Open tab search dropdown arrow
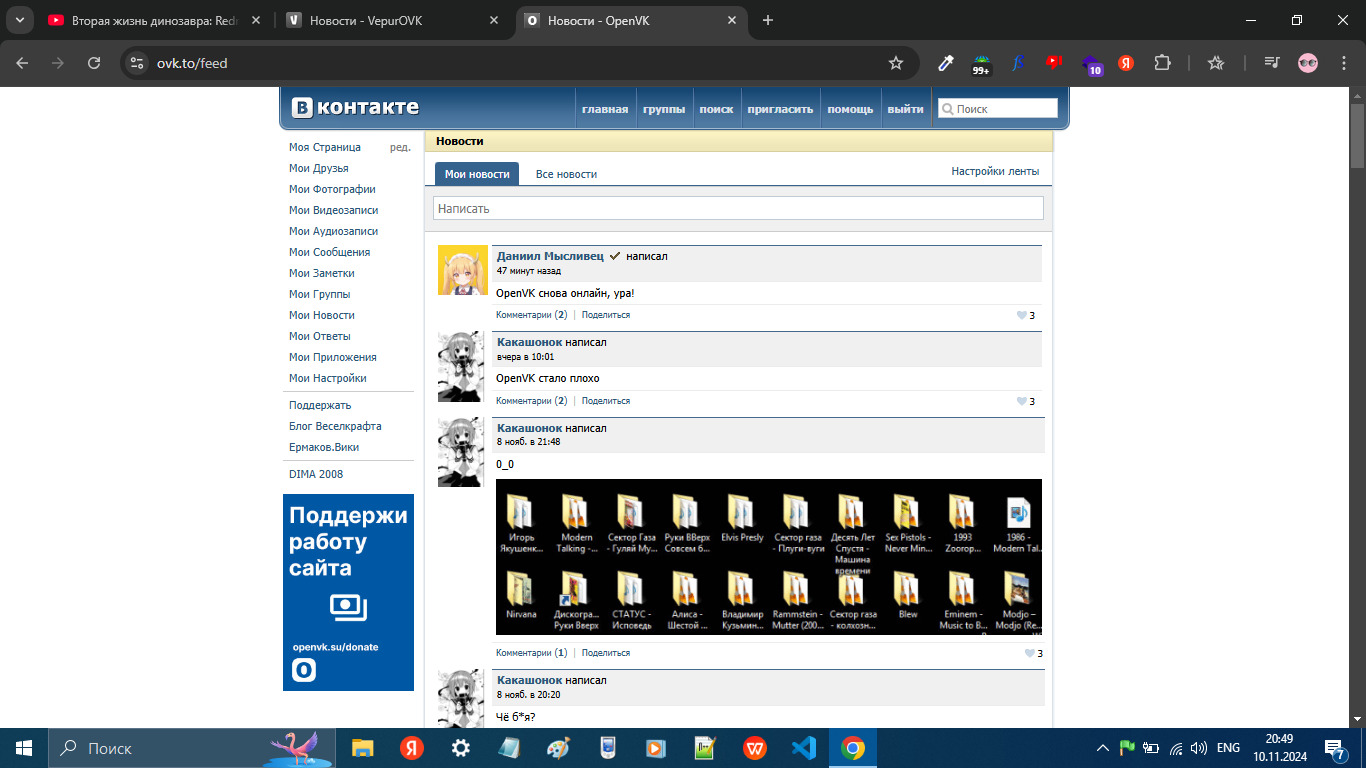The width and height of the screenshot is (1366, 768). tap(19, 20)
